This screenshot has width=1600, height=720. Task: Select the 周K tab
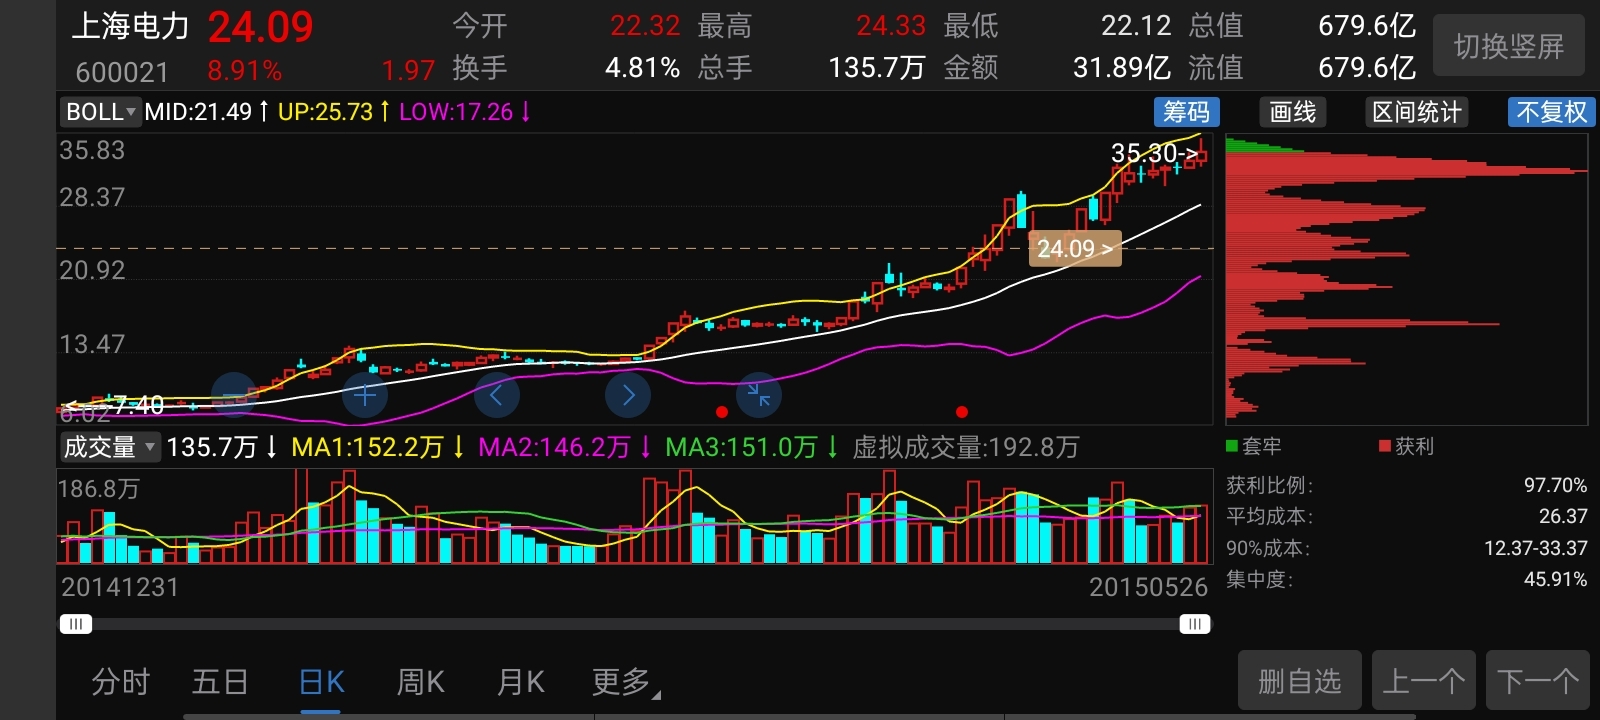(x=420, y=682)
